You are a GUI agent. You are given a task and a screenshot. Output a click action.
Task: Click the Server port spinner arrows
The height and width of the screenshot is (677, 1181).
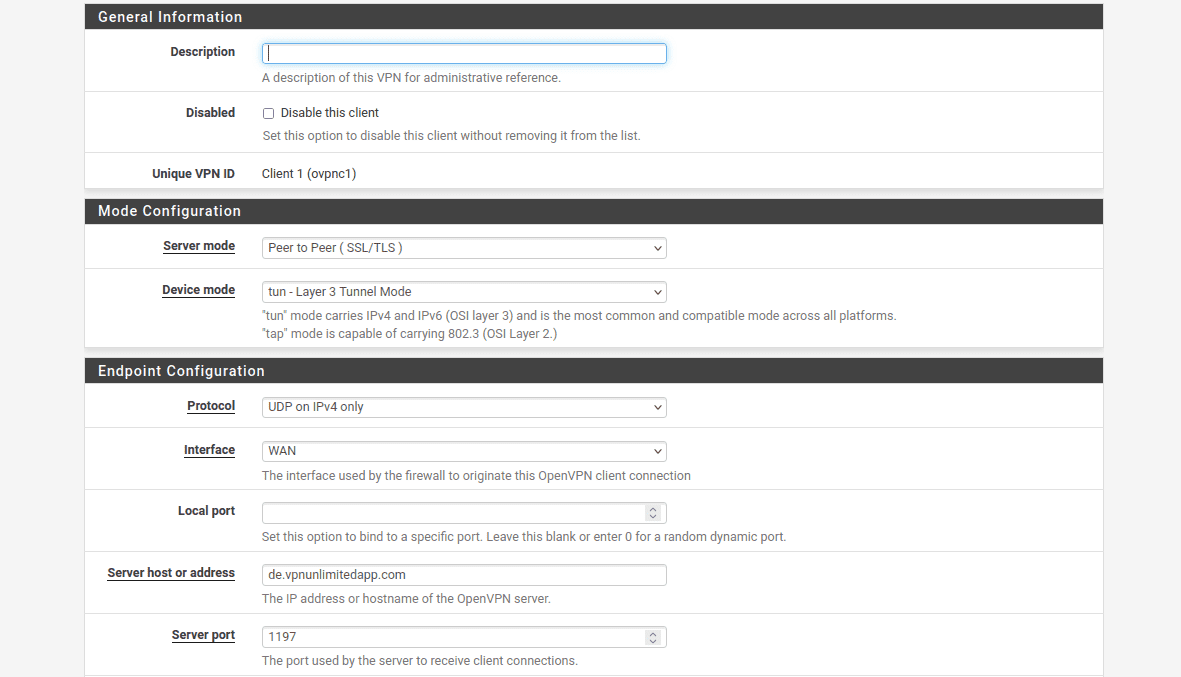[x=653, y=637]
